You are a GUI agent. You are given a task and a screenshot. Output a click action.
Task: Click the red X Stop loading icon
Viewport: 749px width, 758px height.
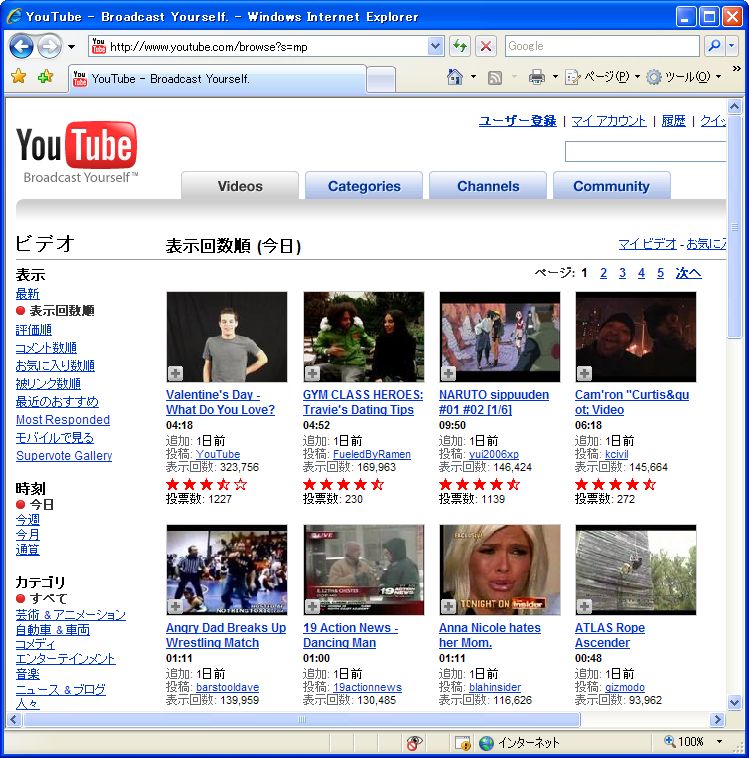coord(486,46)
